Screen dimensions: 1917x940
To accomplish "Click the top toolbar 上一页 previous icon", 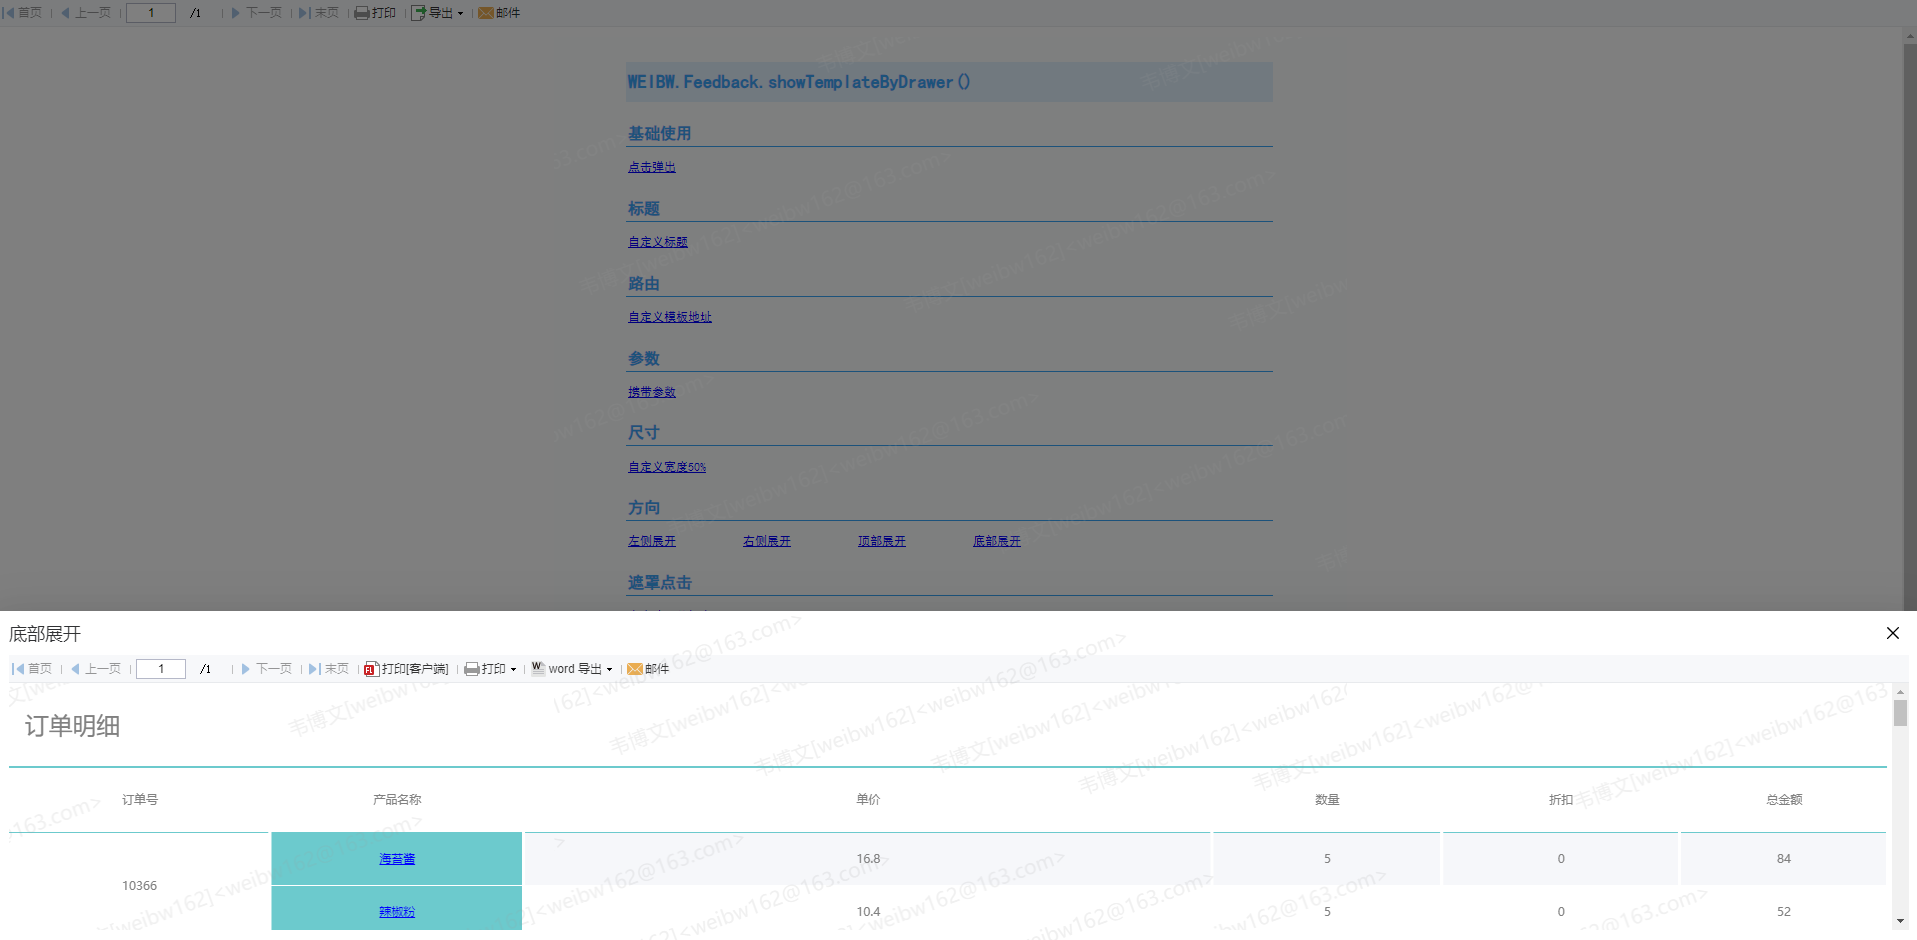I will click(x=86, y=13).
